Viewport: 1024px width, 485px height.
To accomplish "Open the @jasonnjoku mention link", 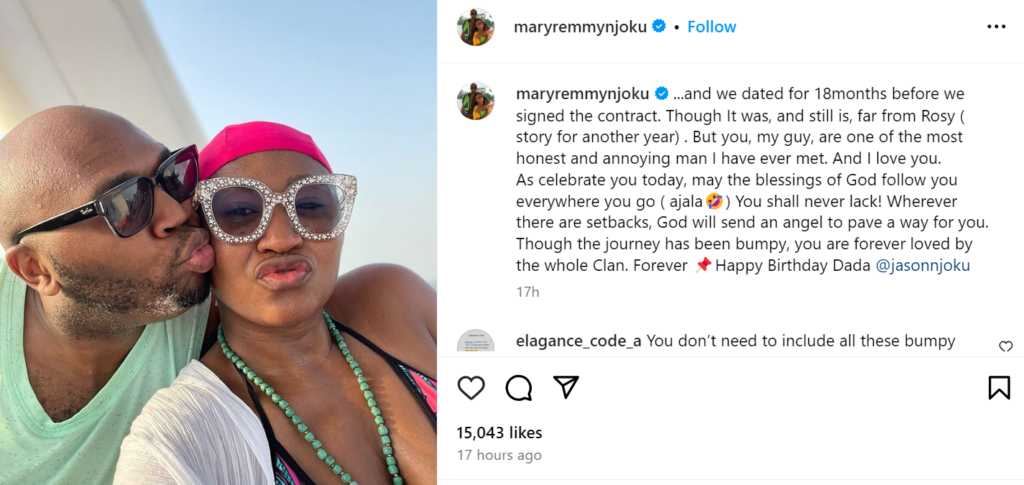I will click(x=923, y=266).
